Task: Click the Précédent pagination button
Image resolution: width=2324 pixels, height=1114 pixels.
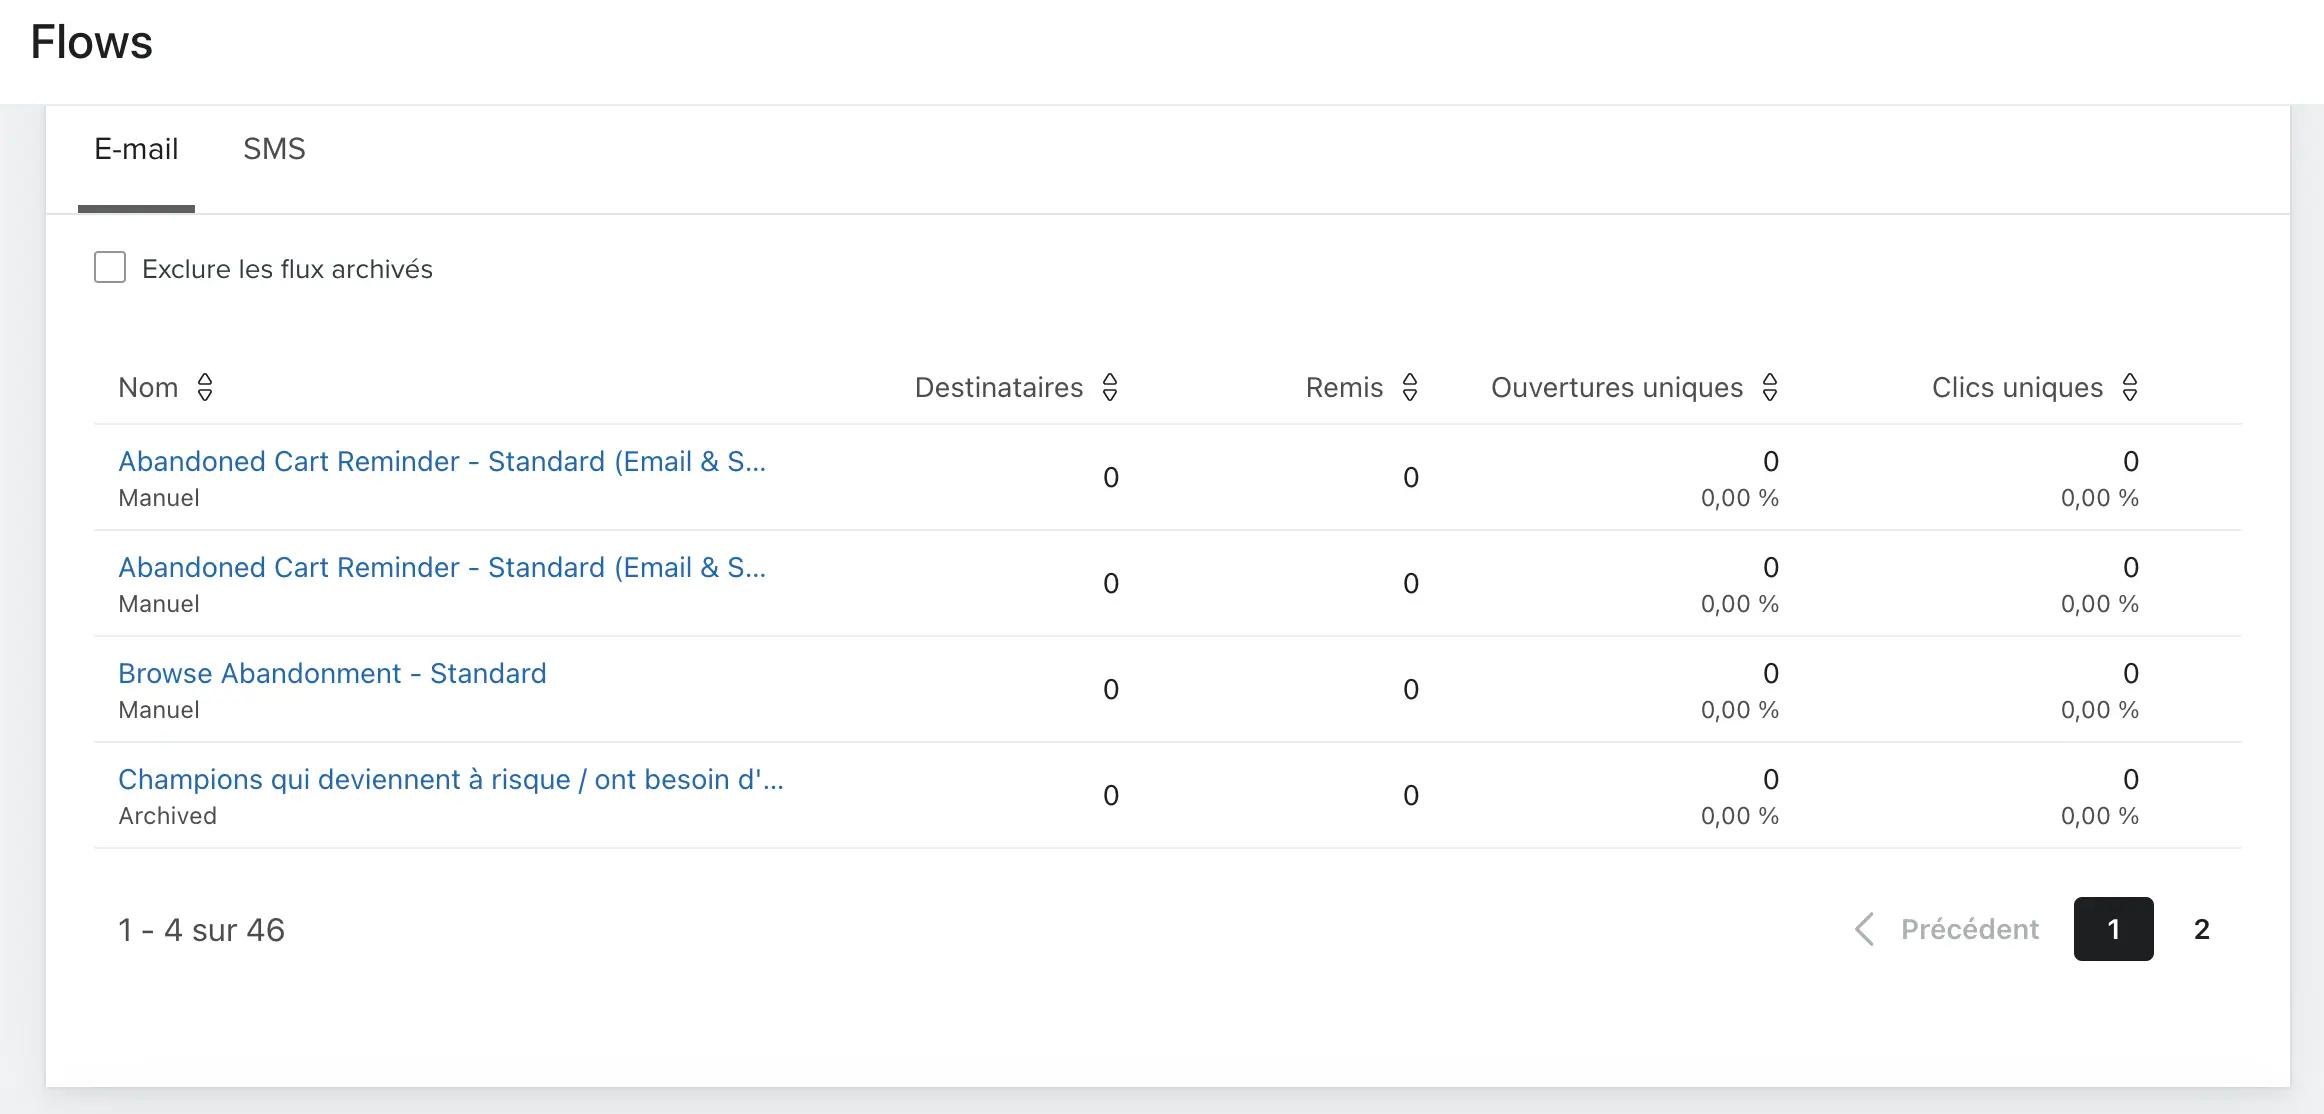Action: 1946,929
